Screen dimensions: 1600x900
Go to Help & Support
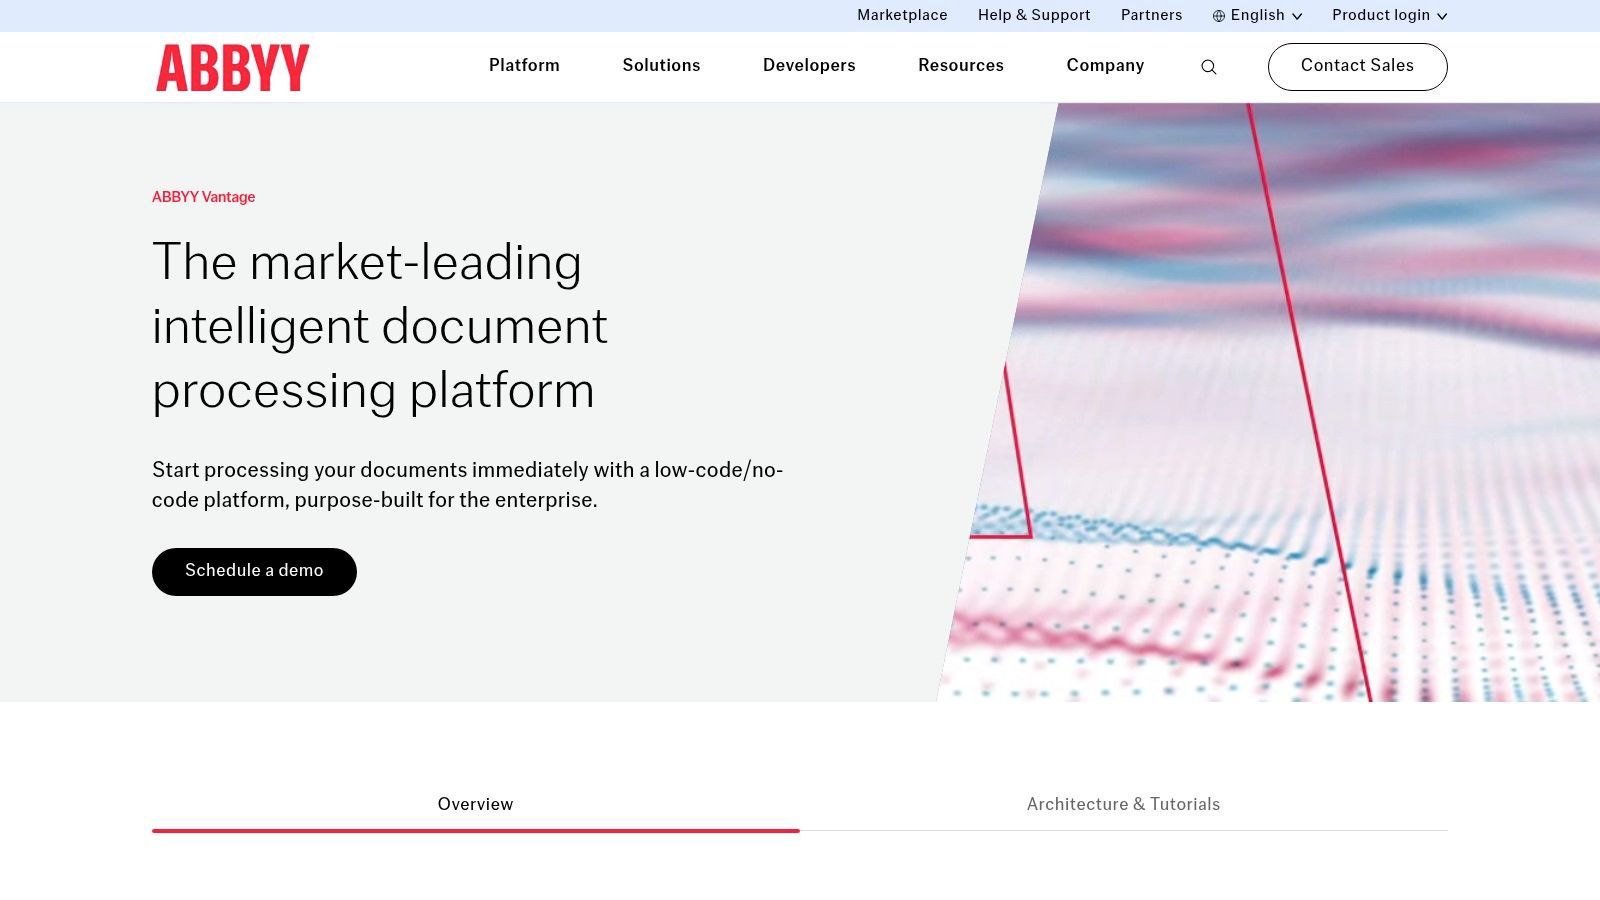click(x=1034, y=15)
